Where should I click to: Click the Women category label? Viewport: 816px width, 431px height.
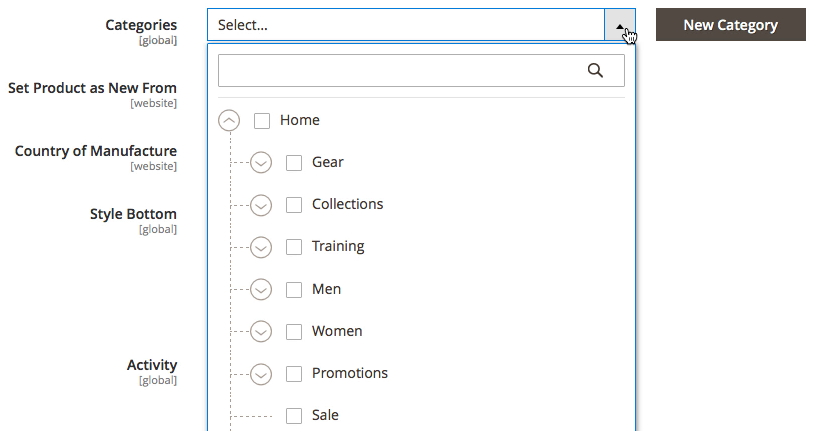click(x=337, y=331)
